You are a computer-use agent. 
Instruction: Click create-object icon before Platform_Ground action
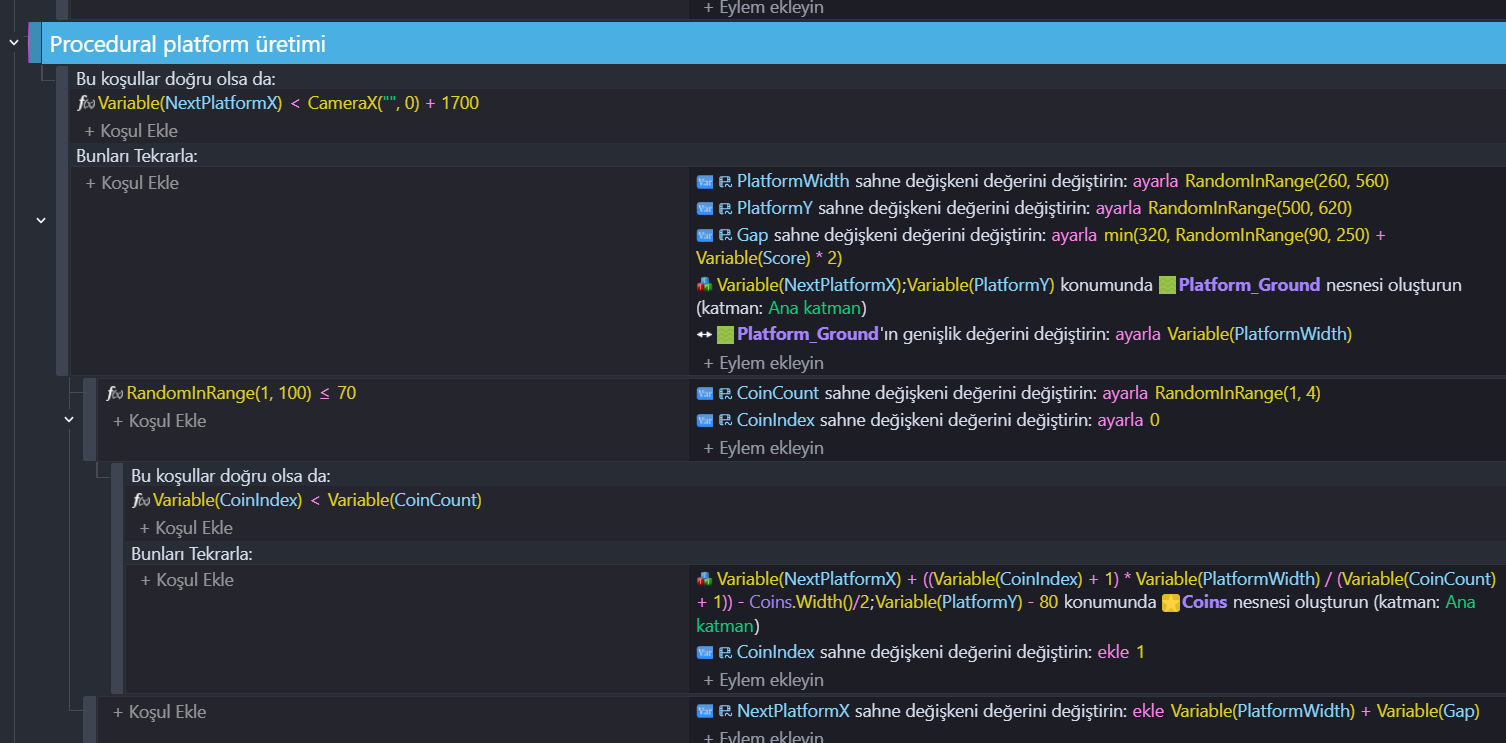tap(704, 285)
